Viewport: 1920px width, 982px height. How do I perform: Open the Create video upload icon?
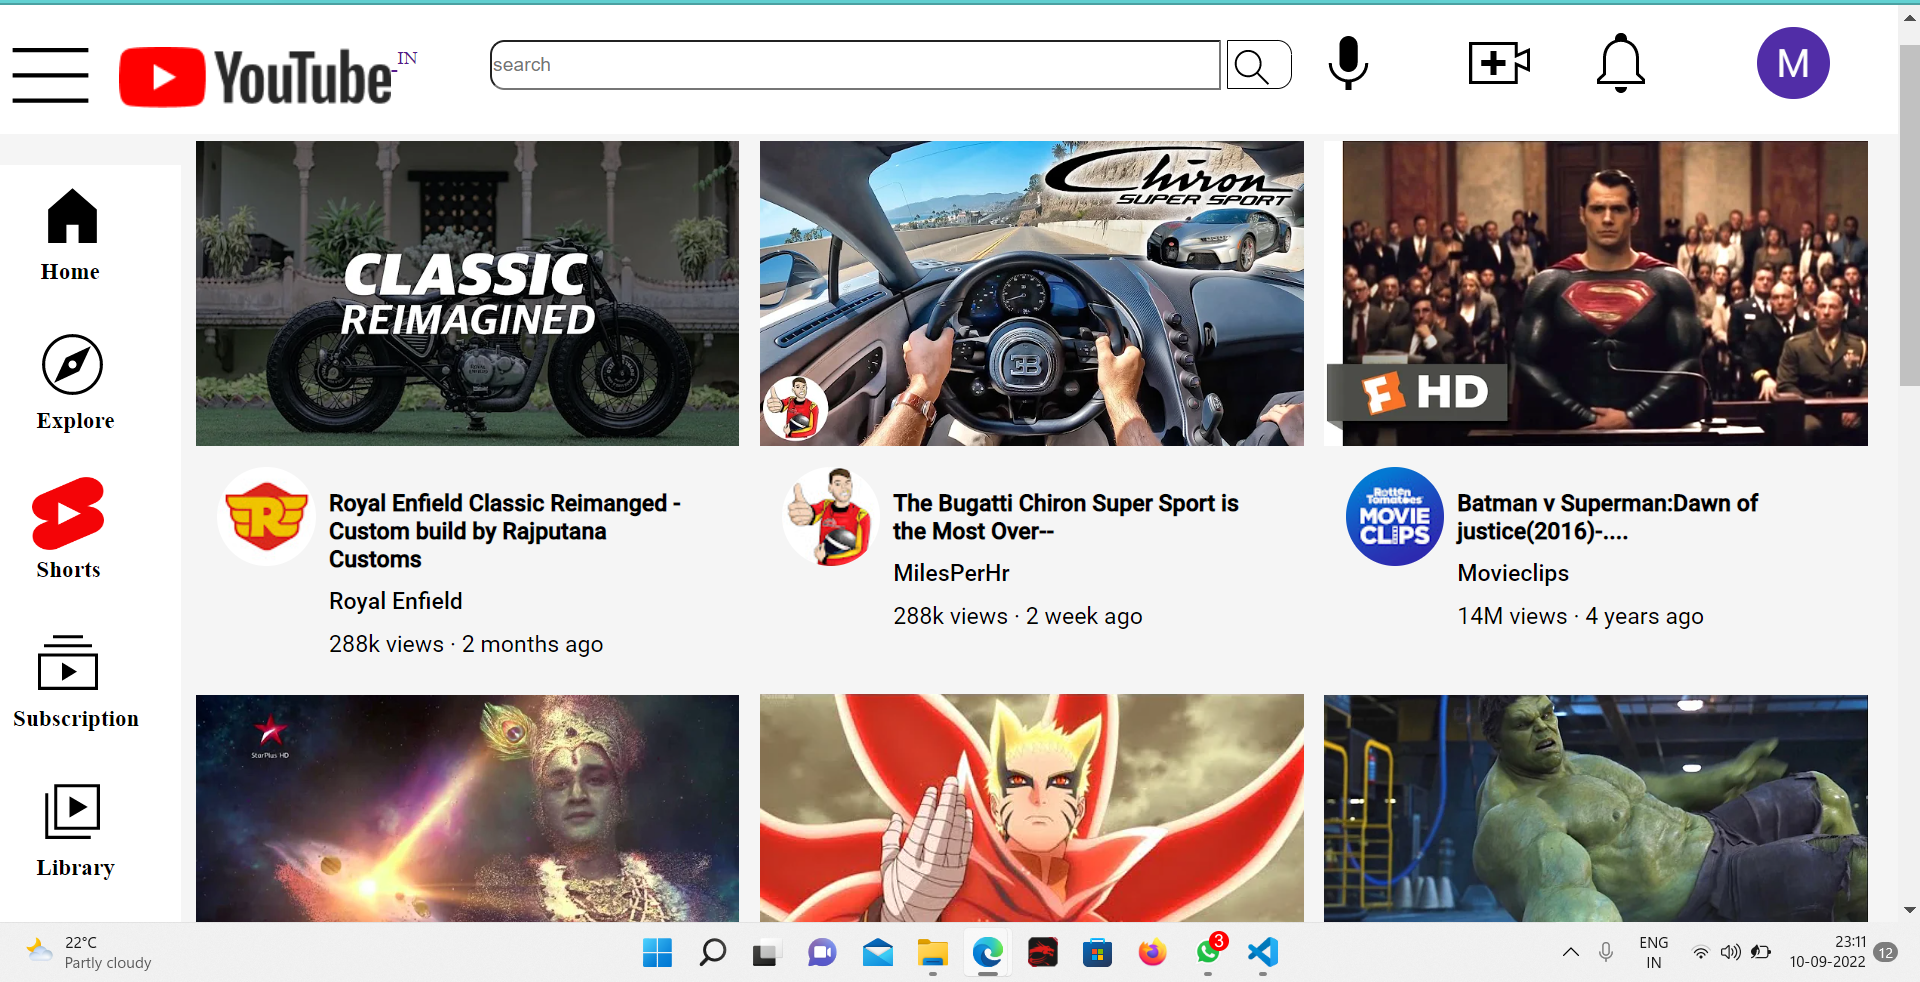tap(1496, 63)
